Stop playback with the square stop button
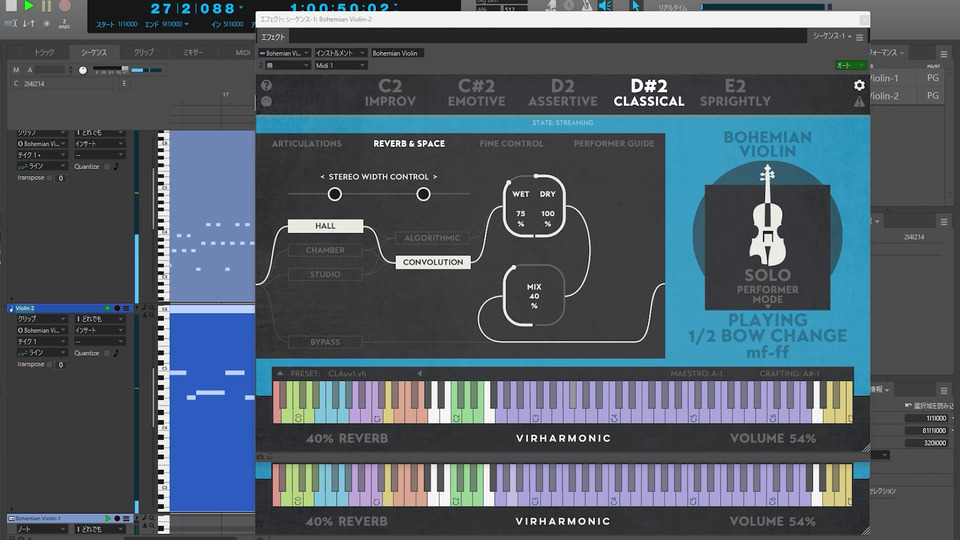 (11, 6)
